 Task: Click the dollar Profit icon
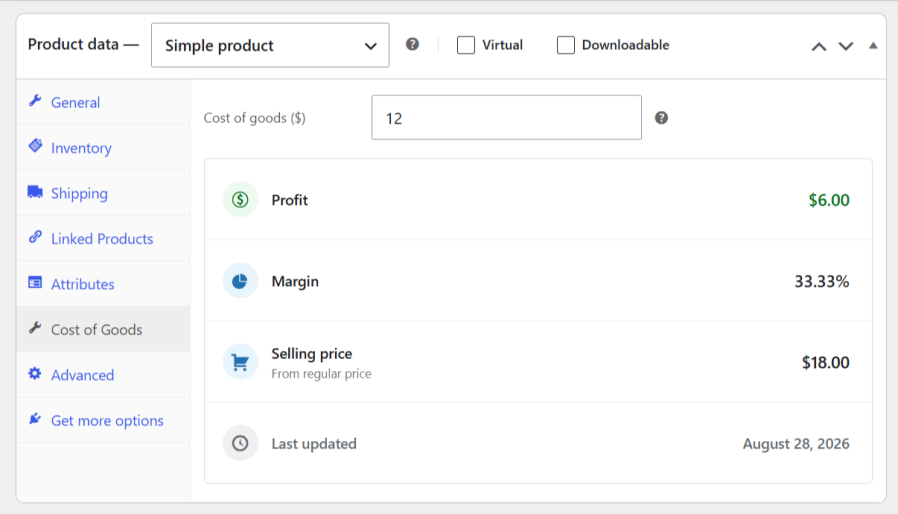(x=240, y=199)
